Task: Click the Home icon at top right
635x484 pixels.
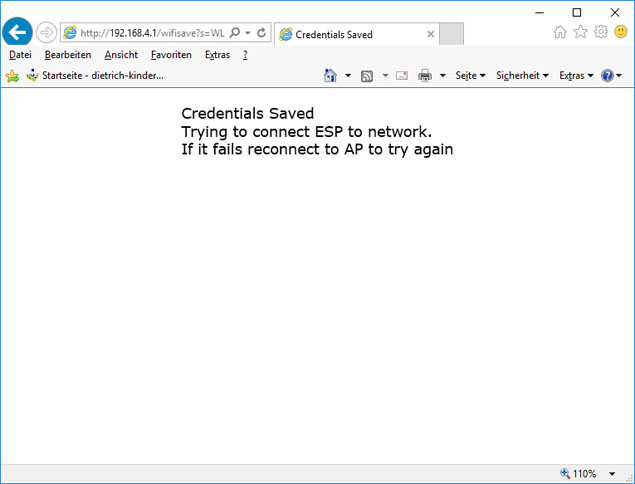Action: pyautogui.click(x=560, y=32)
